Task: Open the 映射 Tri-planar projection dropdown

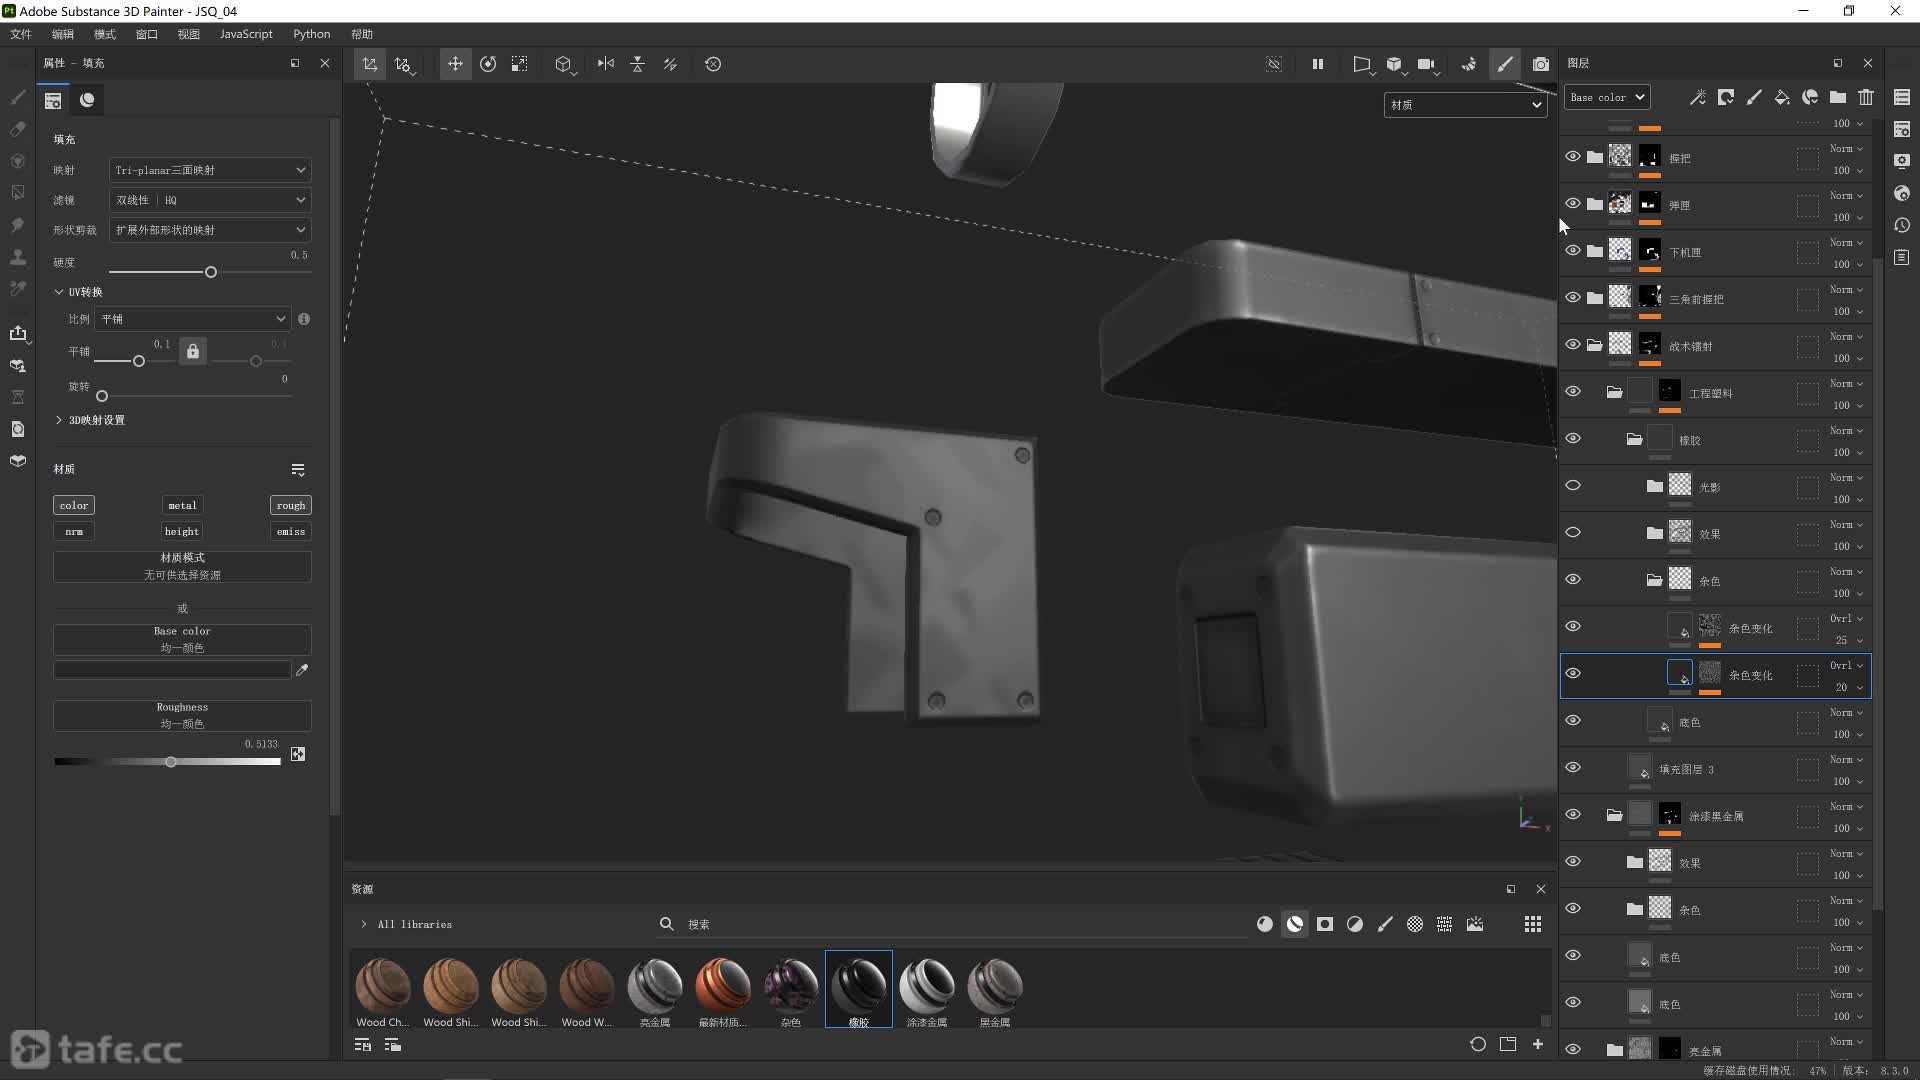Action: click(210, 170)
